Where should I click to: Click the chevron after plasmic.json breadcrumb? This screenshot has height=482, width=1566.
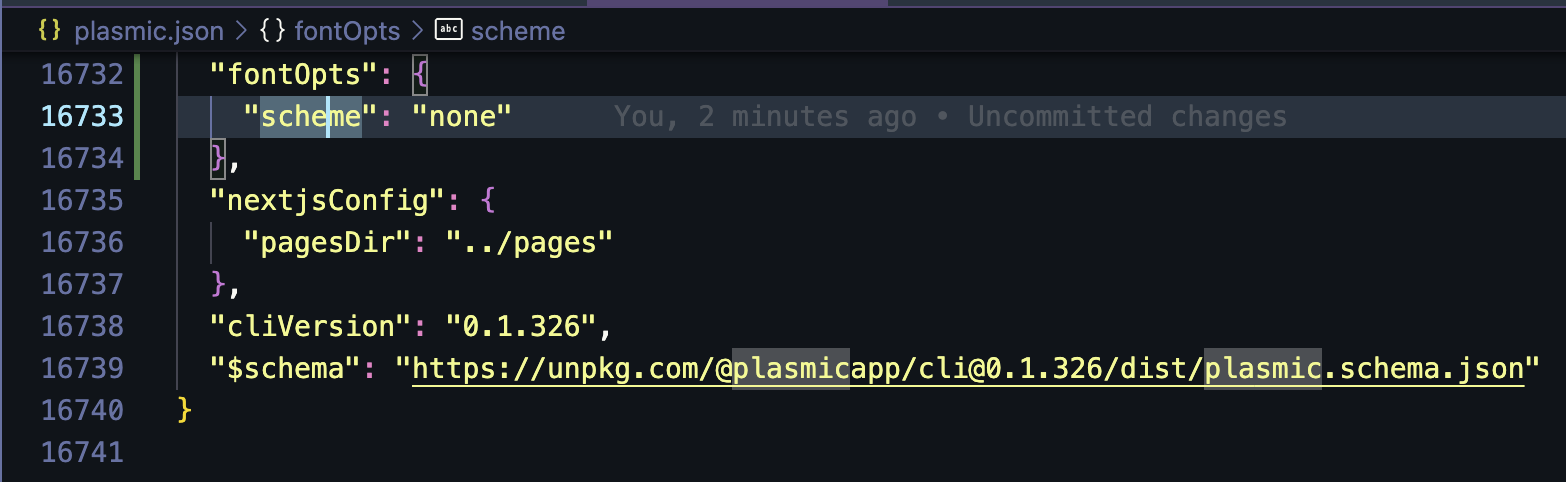tap(241, 31)
